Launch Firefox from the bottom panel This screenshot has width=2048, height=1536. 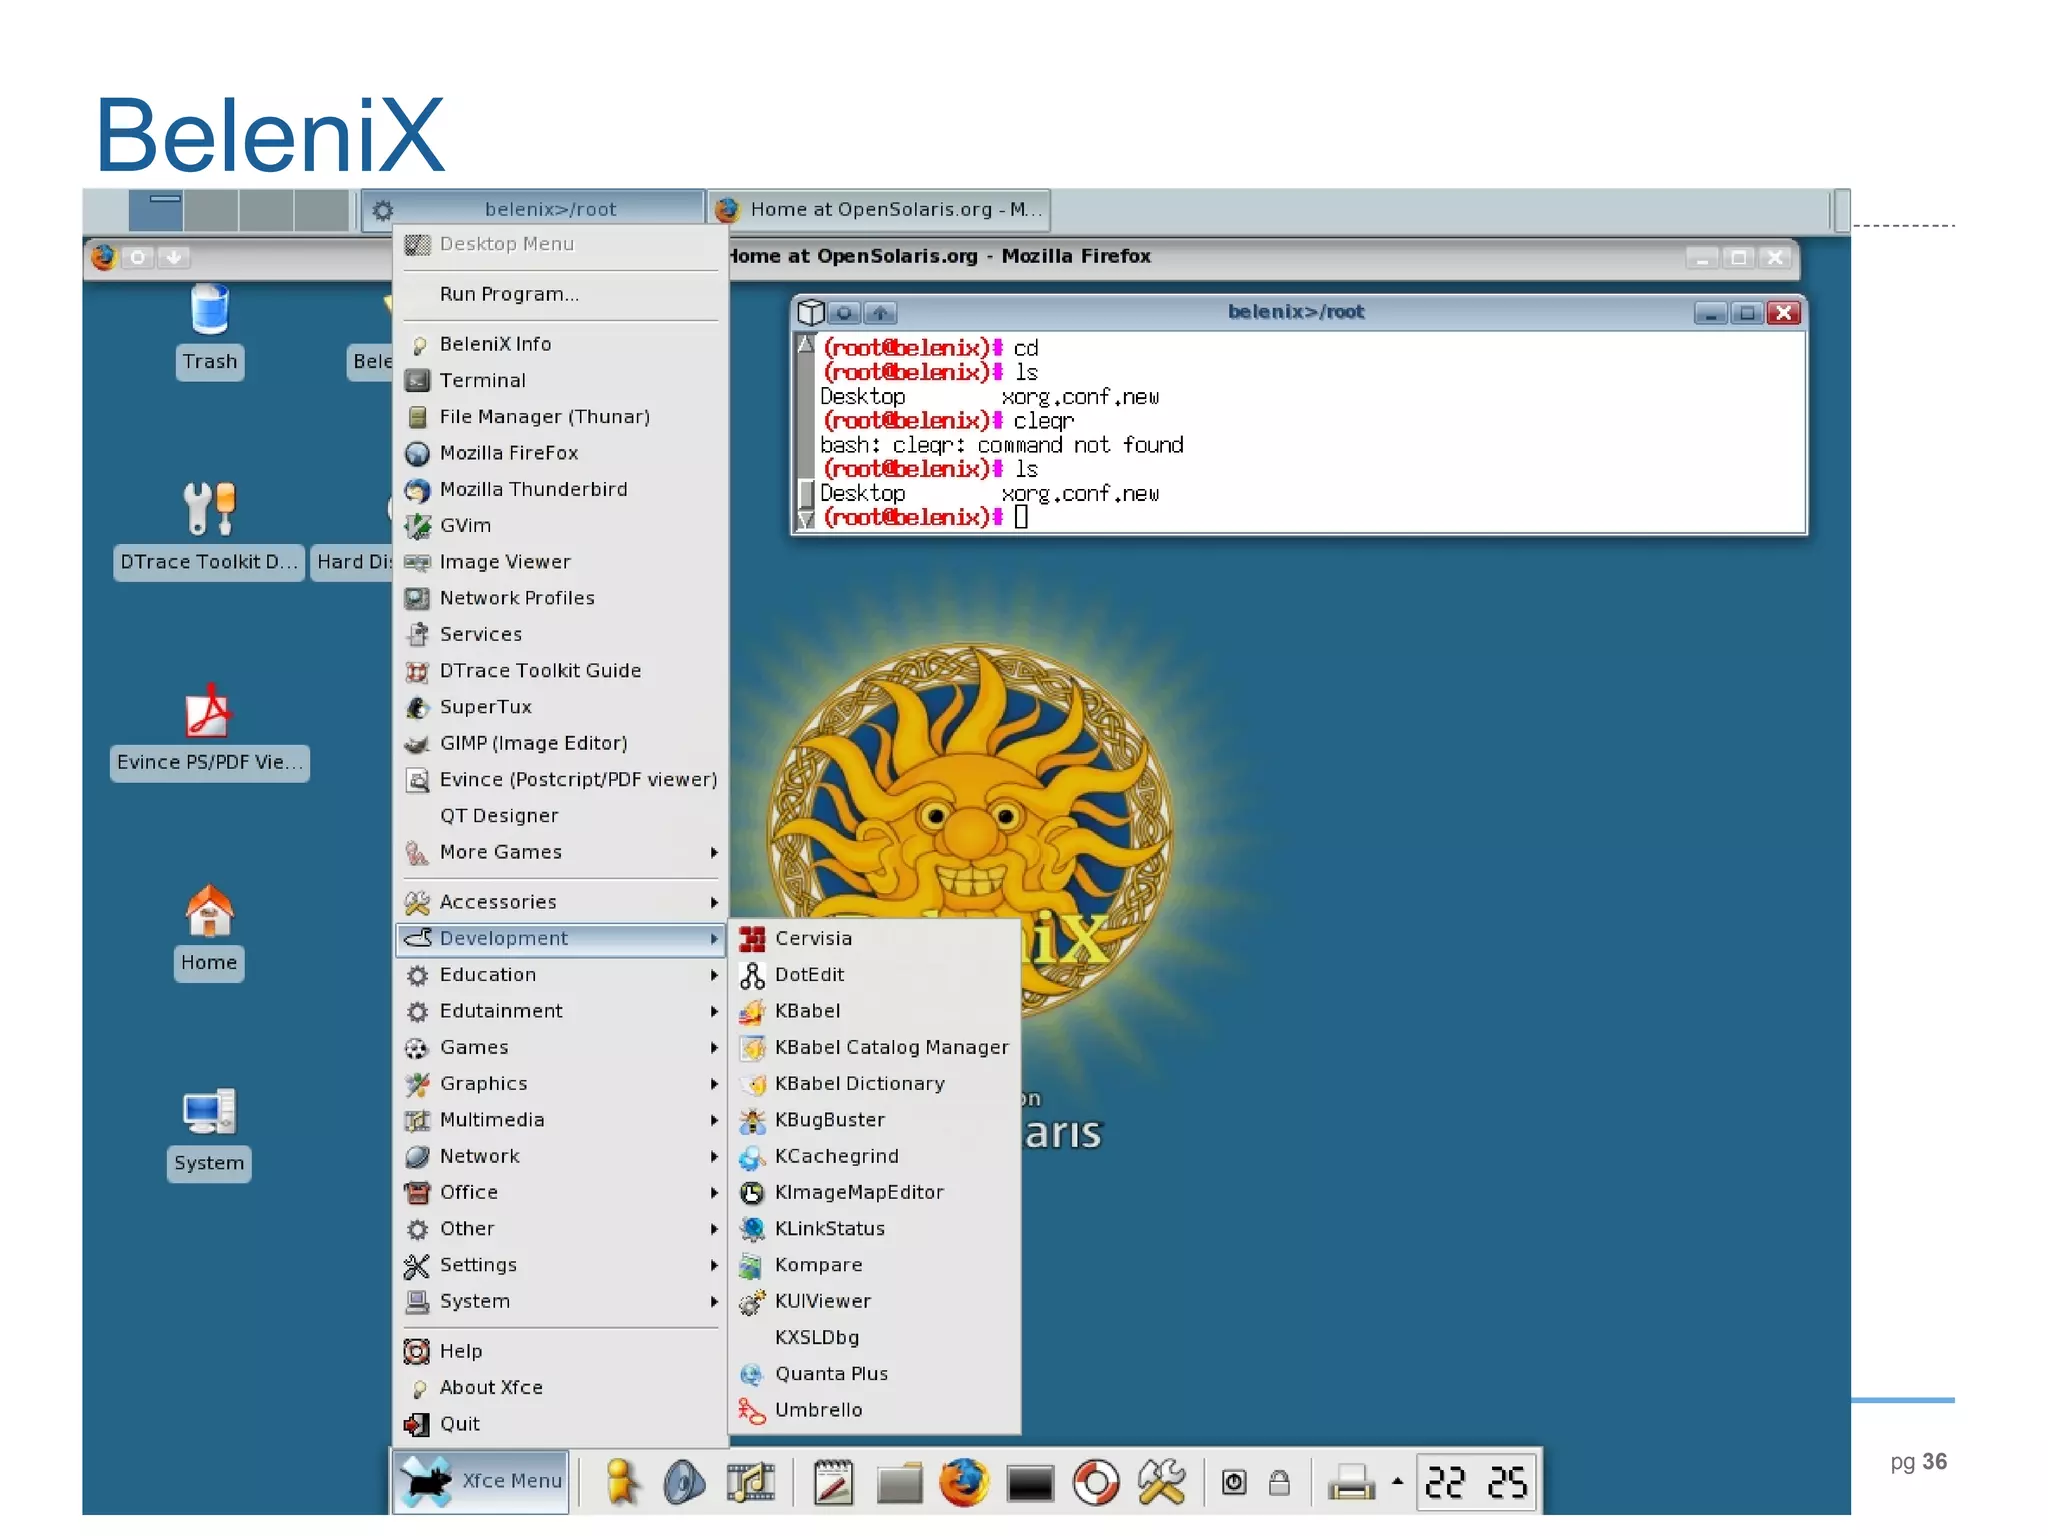(x=964, y=1482)
